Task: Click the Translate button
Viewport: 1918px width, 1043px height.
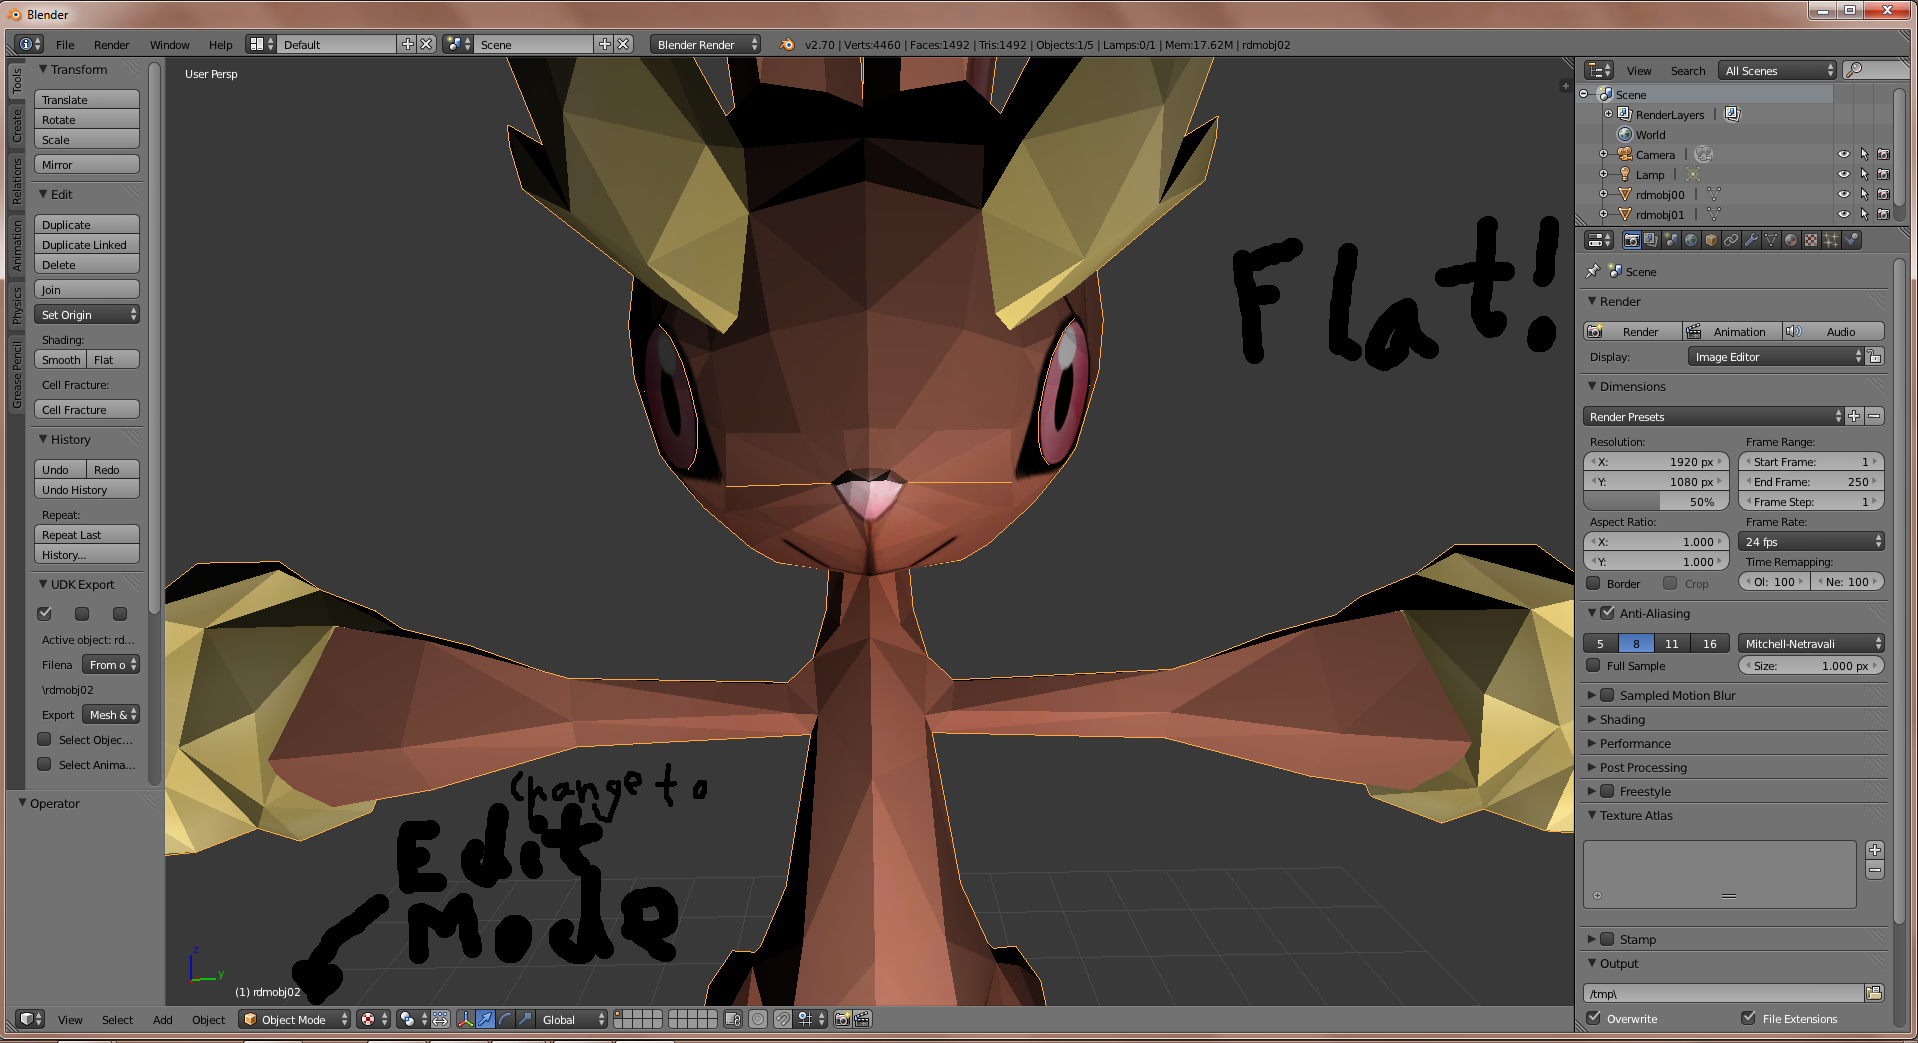Action: 87,99
